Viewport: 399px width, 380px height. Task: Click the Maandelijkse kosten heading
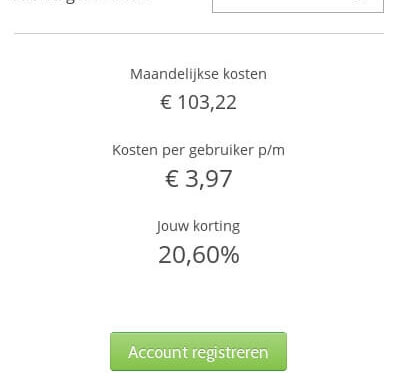(198, 74)
